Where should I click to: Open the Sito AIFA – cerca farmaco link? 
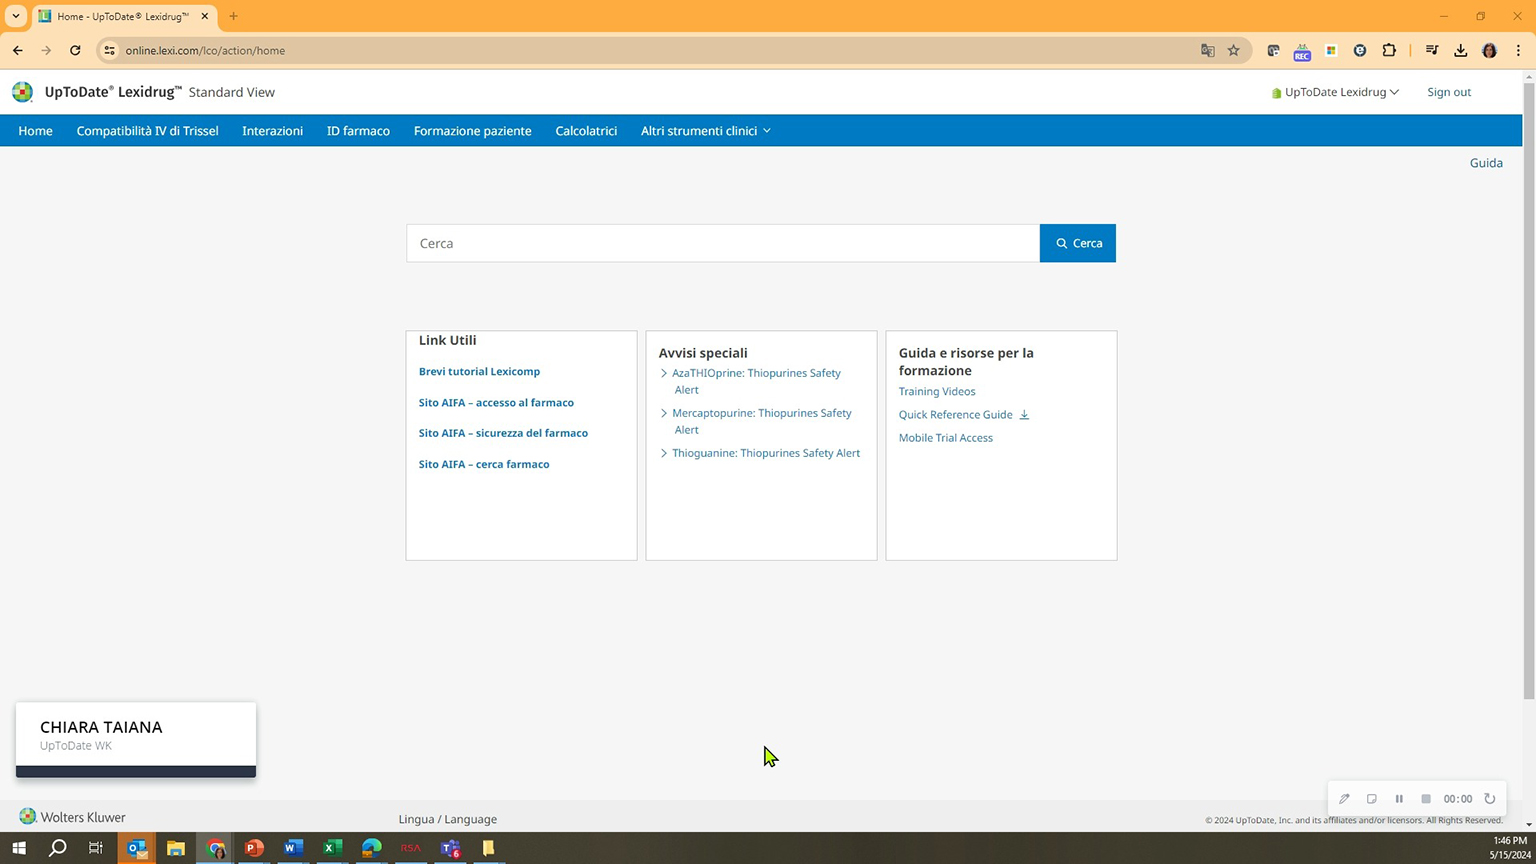click(484, 464)
